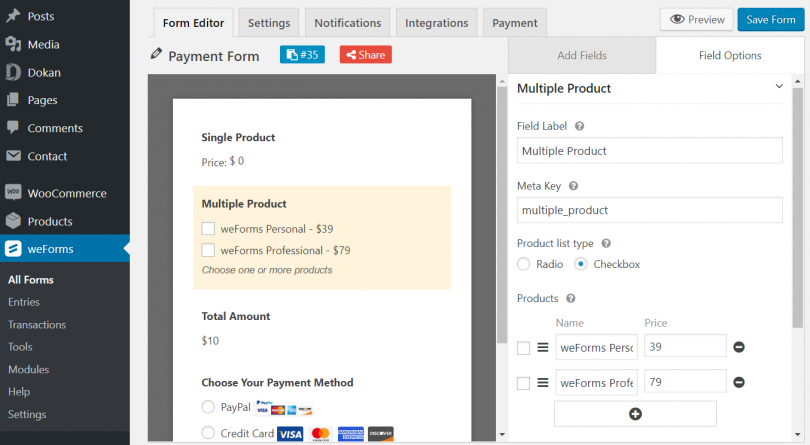Select Checkbox product list type

pyautogui.click(x=581, y=264)
